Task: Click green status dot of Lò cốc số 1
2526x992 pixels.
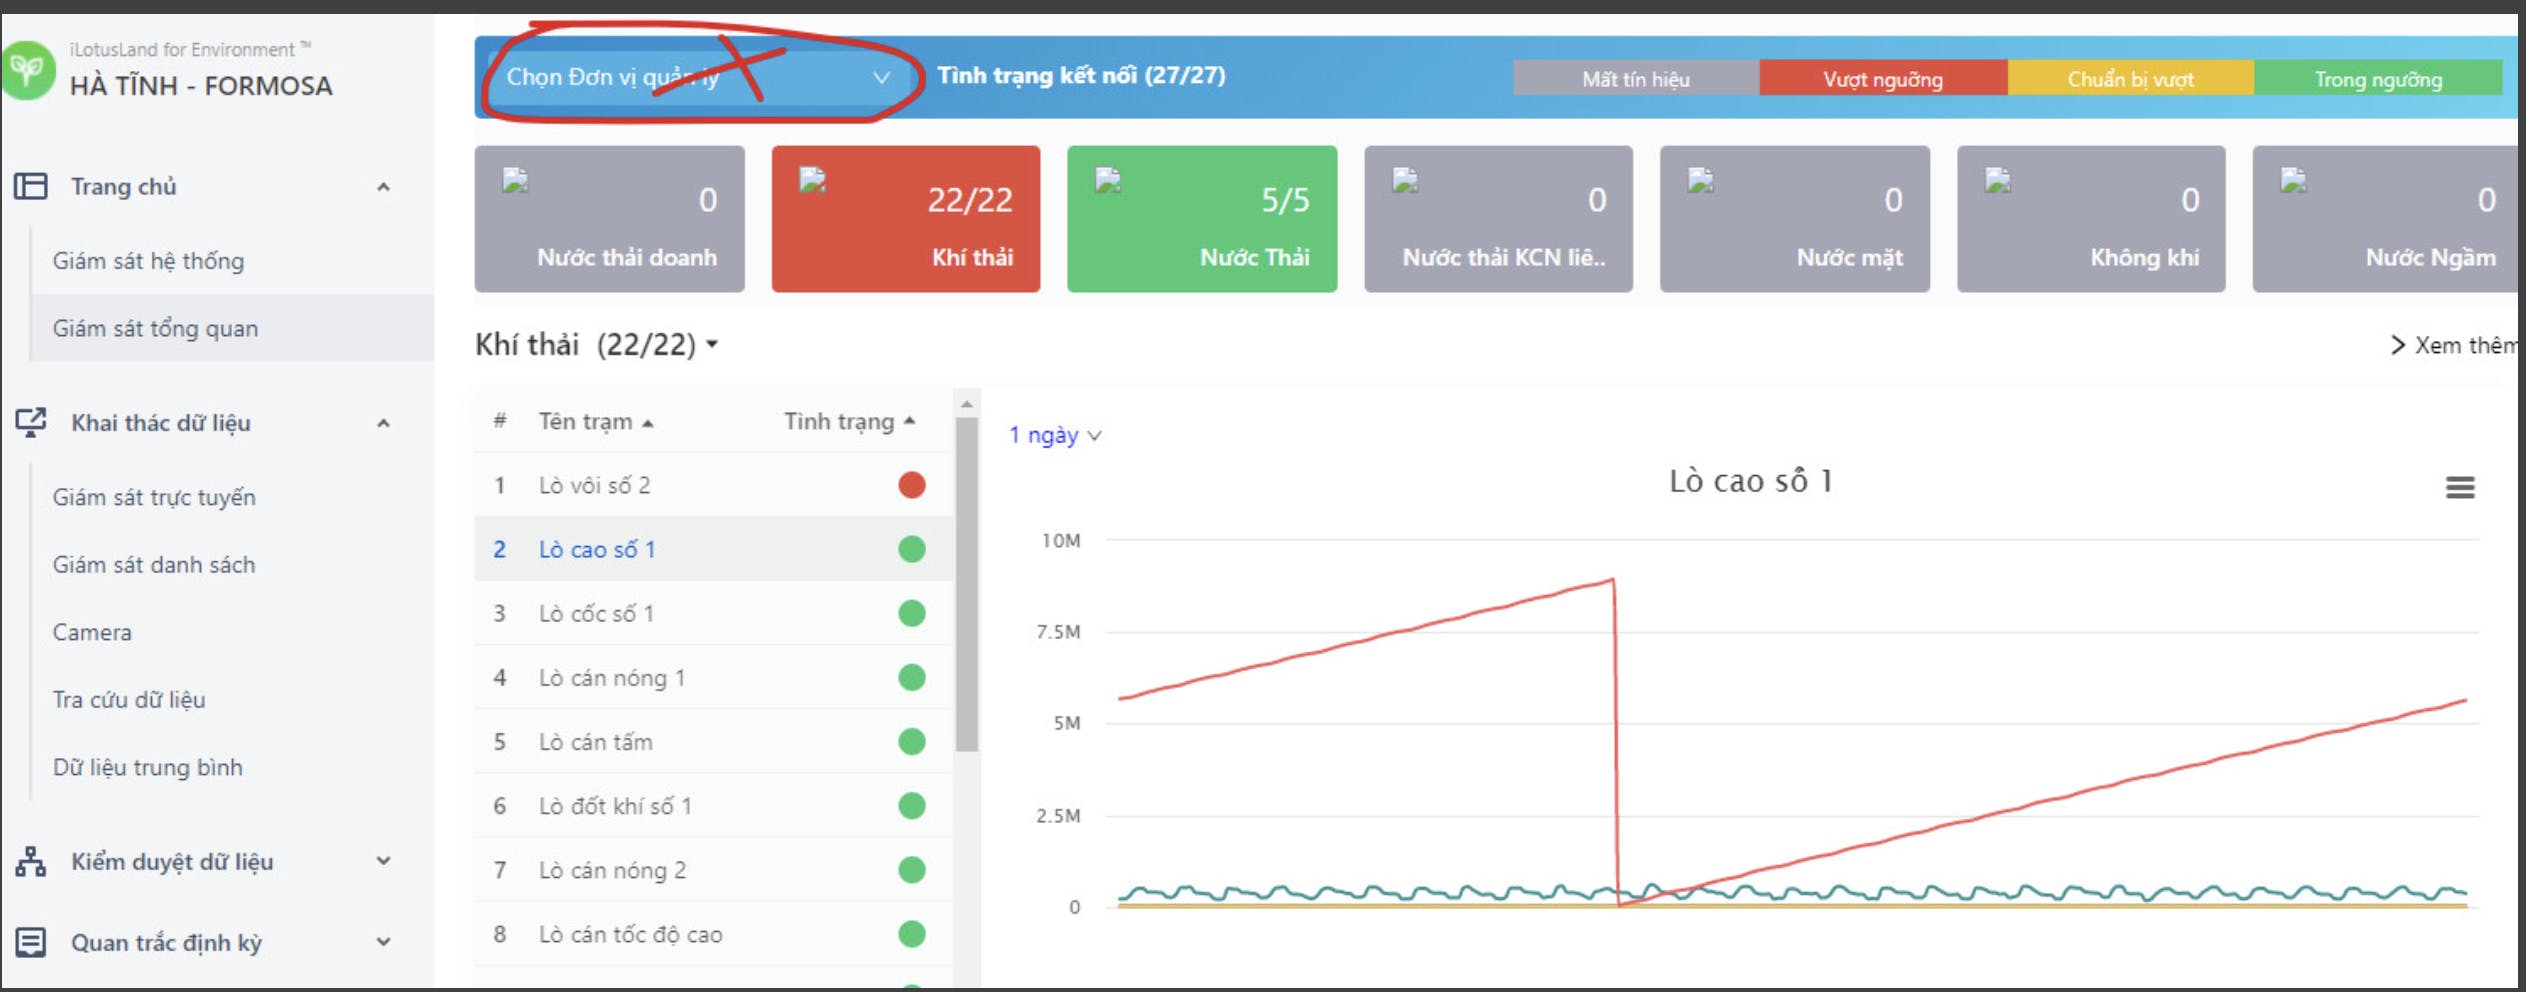Action: [911, 613]
